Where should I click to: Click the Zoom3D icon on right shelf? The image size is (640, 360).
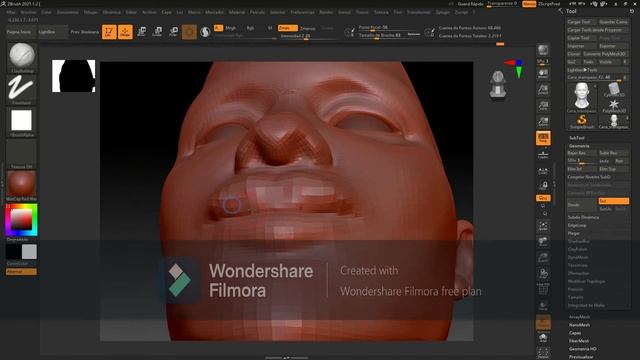click(x=543, y=258)
